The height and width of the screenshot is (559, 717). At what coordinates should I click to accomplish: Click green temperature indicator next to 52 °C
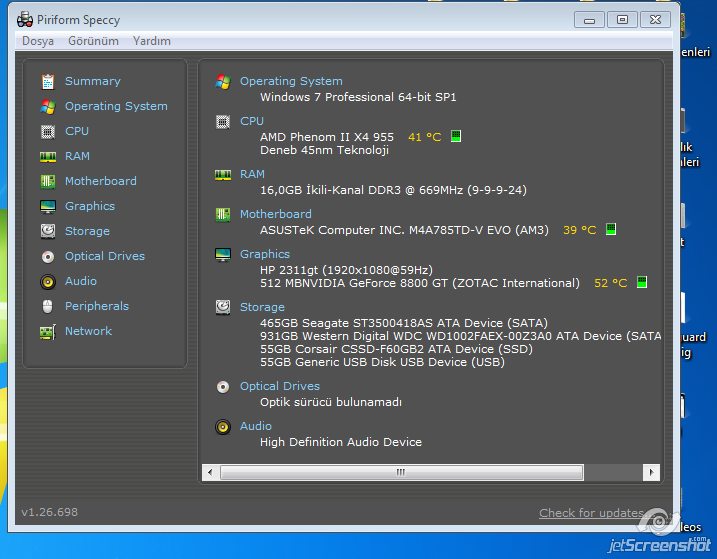(x=642, y=282)
